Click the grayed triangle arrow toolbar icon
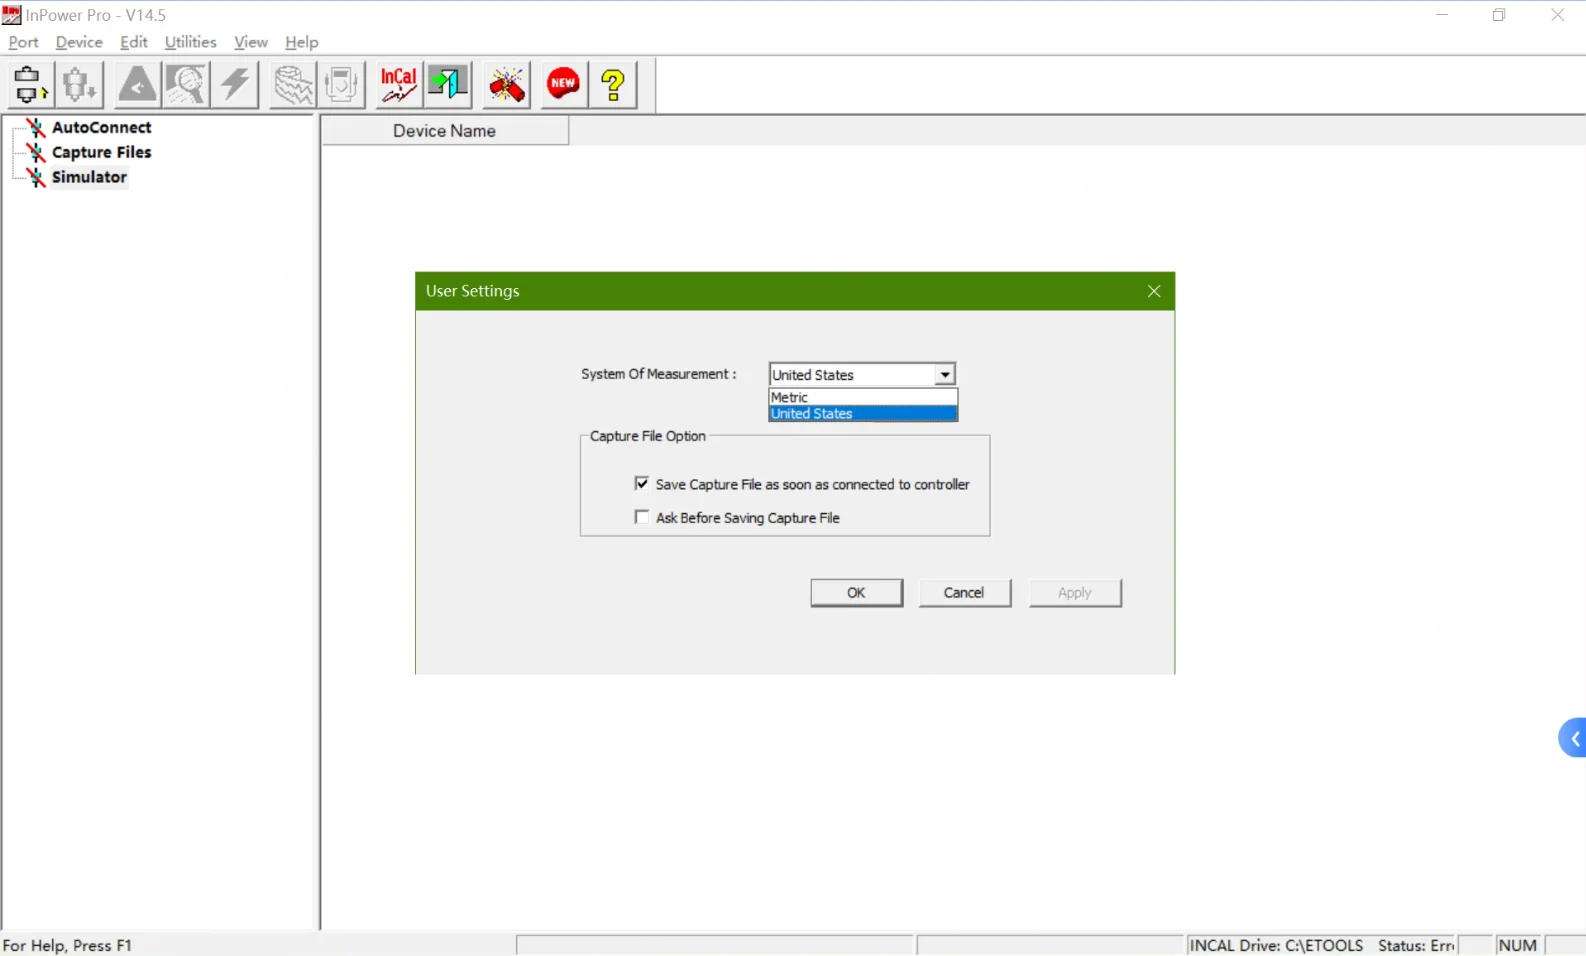 (x=137, y=85)
